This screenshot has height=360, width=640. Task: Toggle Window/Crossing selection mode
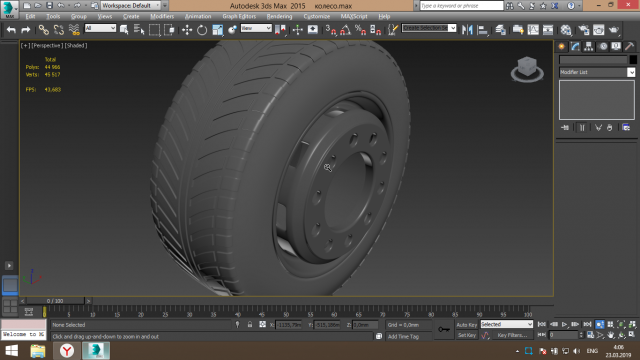click(169, 30)
